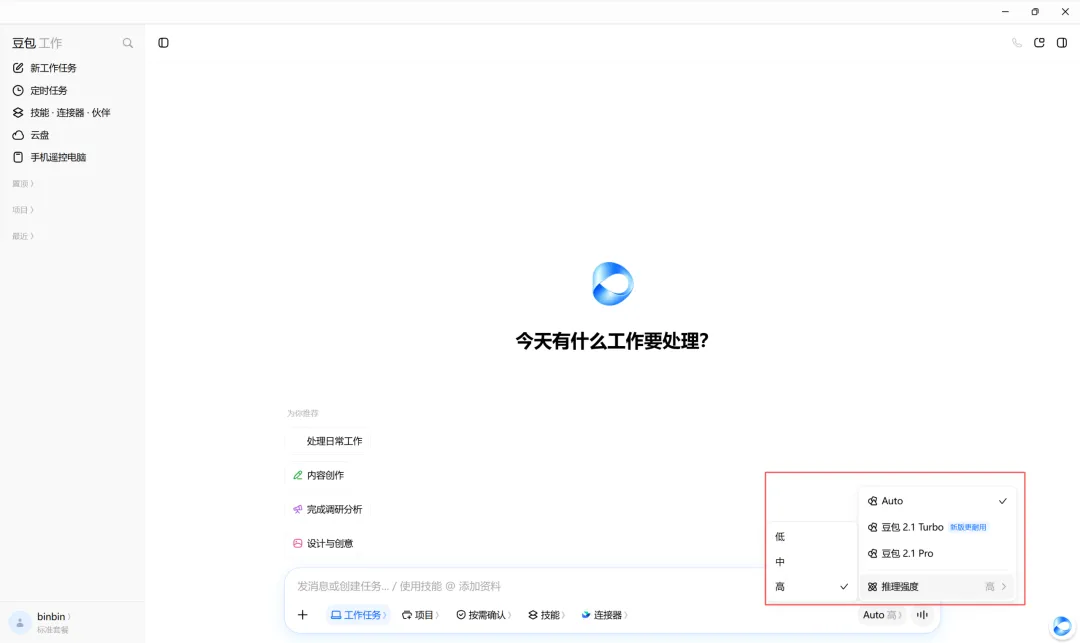Open the 工作任务 mode dropdown
Image resolution: width=1080 pixels, height=643 pixels.
pyautogui.click(x=358, y=615)
